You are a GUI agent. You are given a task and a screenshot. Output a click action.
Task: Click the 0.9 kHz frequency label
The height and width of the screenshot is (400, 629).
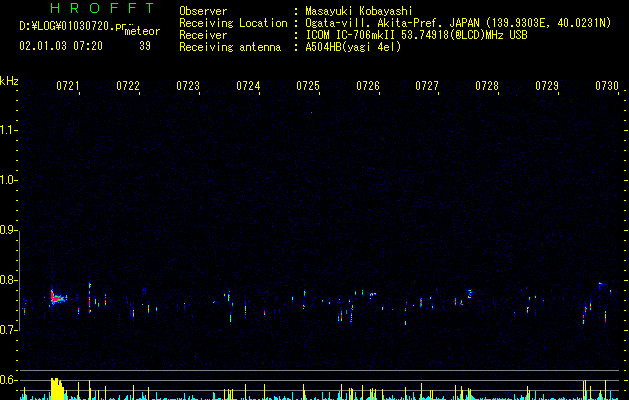(8, 230)
